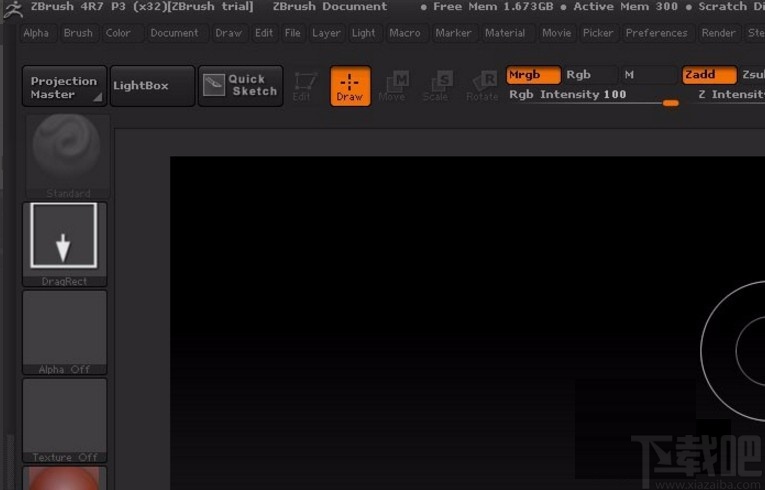Open the Standard brush thumbnail
The width and height of the screenshot is (765, 490).
pyautogui.click(x=67, y=156)
